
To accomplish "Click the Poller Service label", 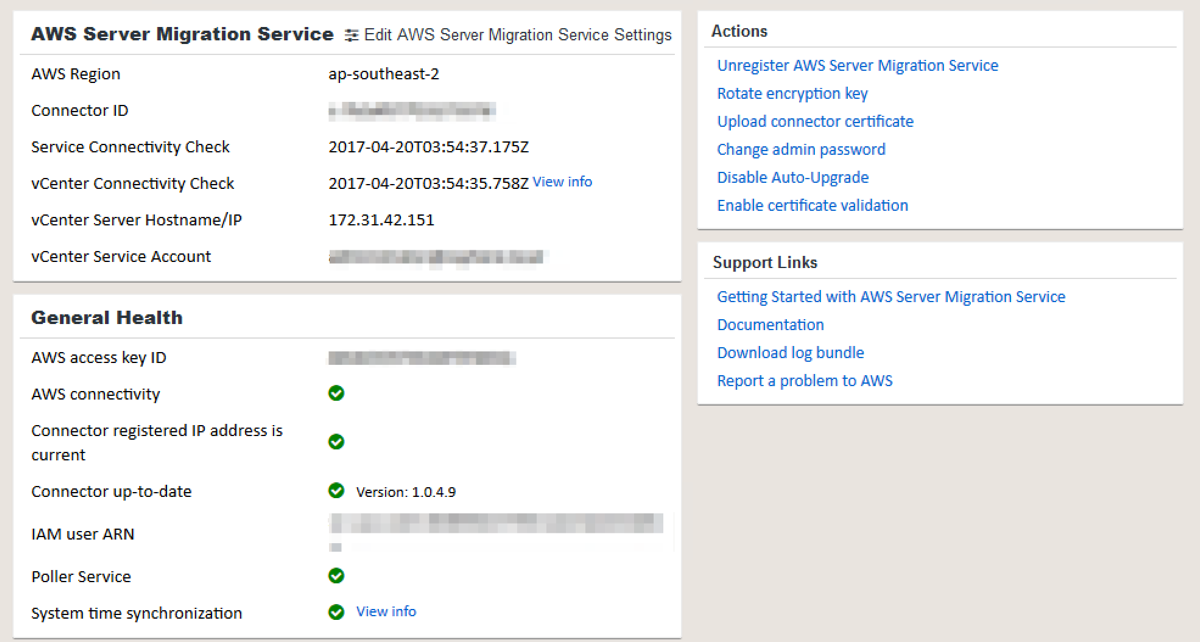I will click(81, 577).
